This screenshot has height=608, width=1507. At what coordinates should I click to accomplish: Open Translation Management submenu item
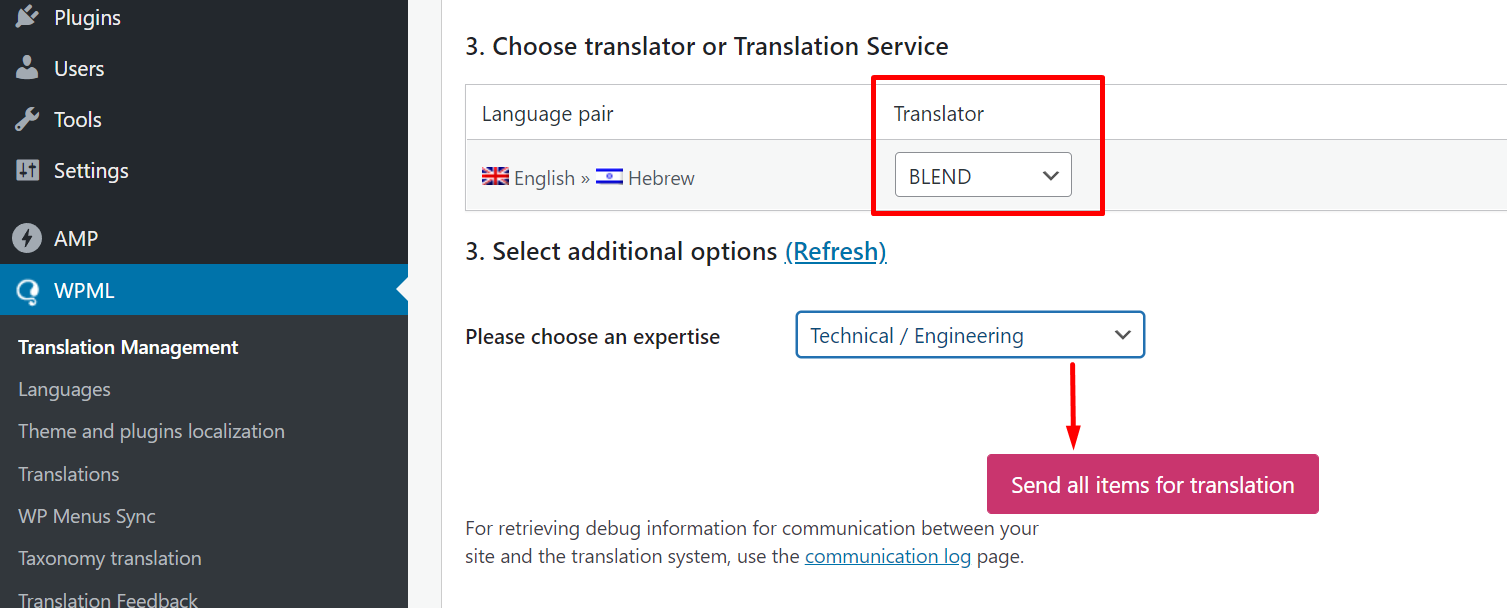click(128, 347)
